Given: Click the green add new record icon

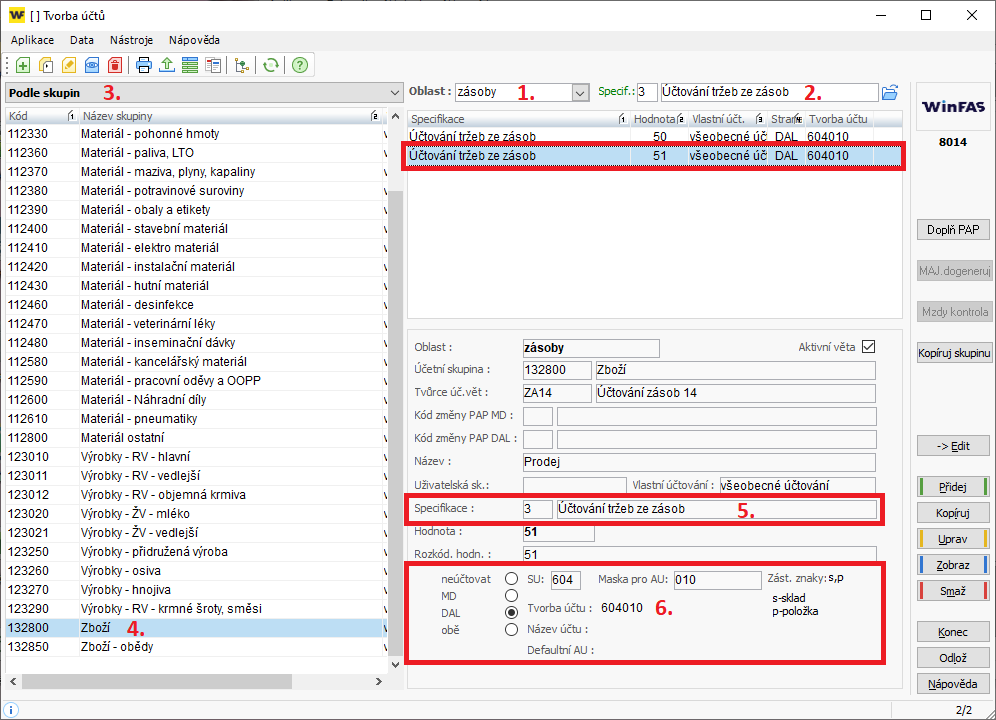Looking at the screenshot, I should [x=23, y=66].
